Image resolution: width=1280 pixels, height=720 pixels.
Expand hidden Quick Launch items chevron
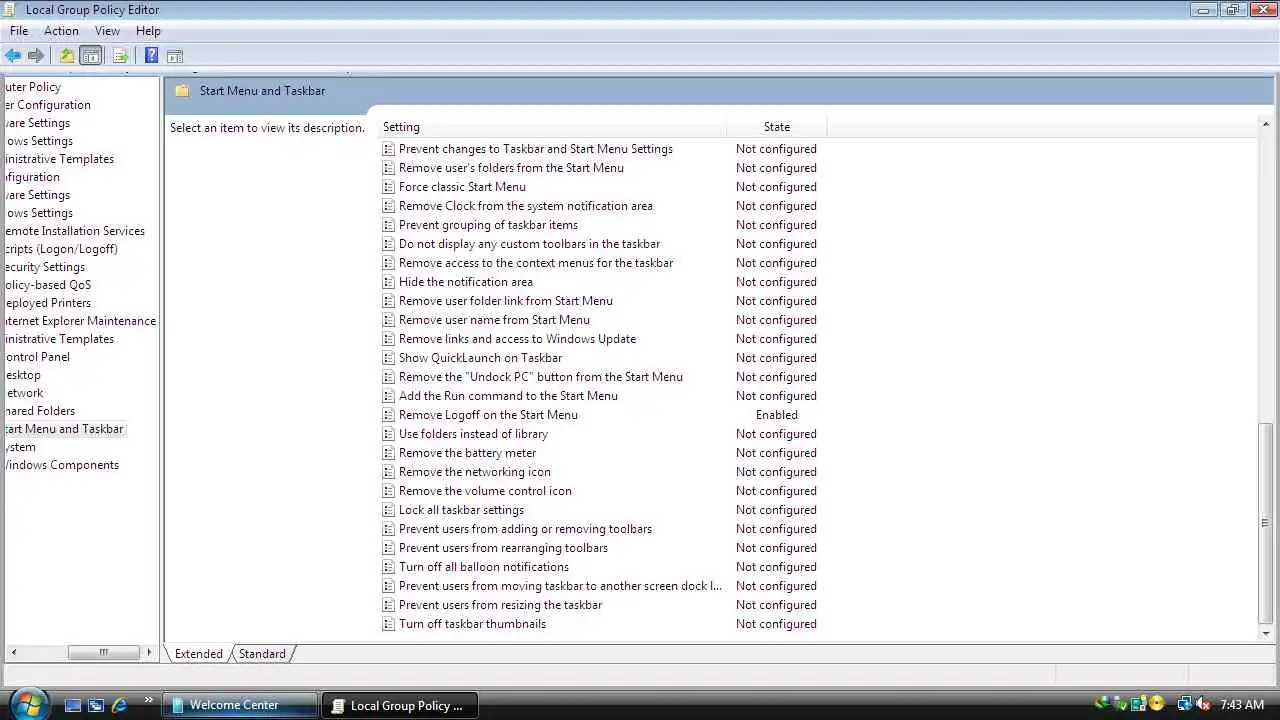[x=149, y=701]
